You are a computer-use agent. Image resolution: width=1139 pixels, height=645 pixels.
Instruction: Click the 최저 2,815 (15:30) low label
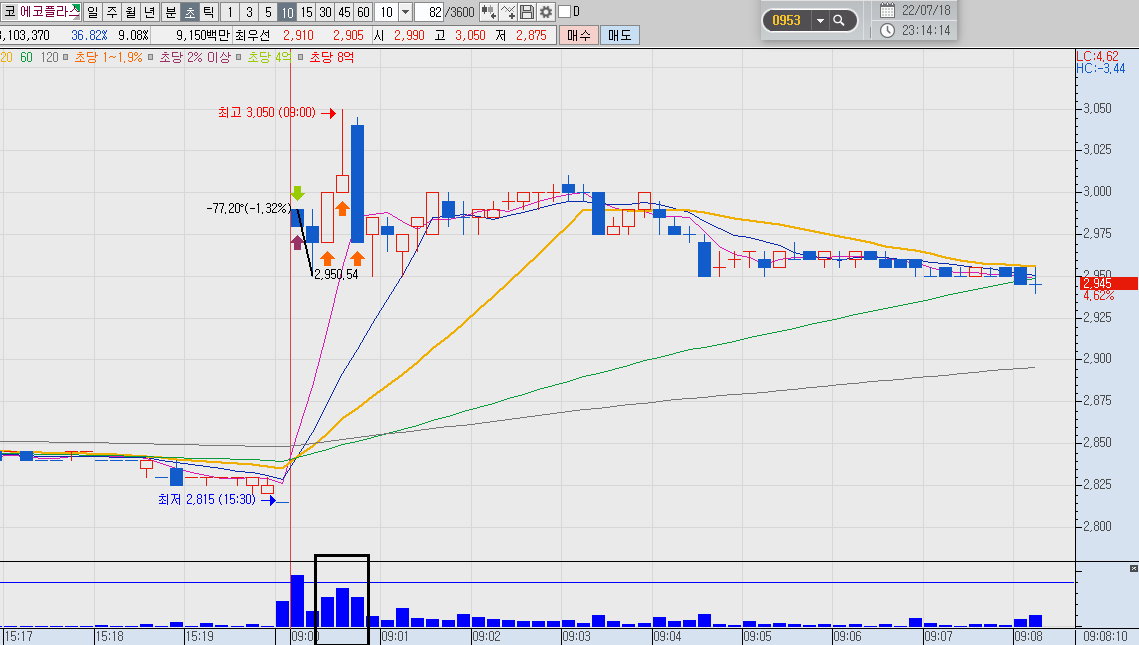(x=207, y=500)
